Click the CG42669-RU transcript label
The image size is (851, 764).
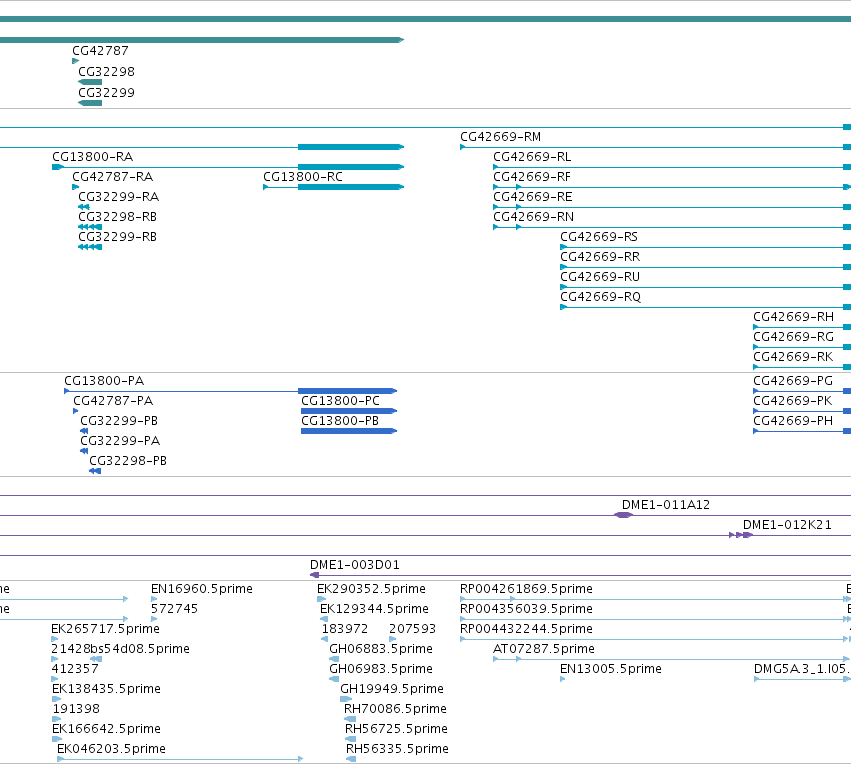pyautogui.click(x=600, y=277)
